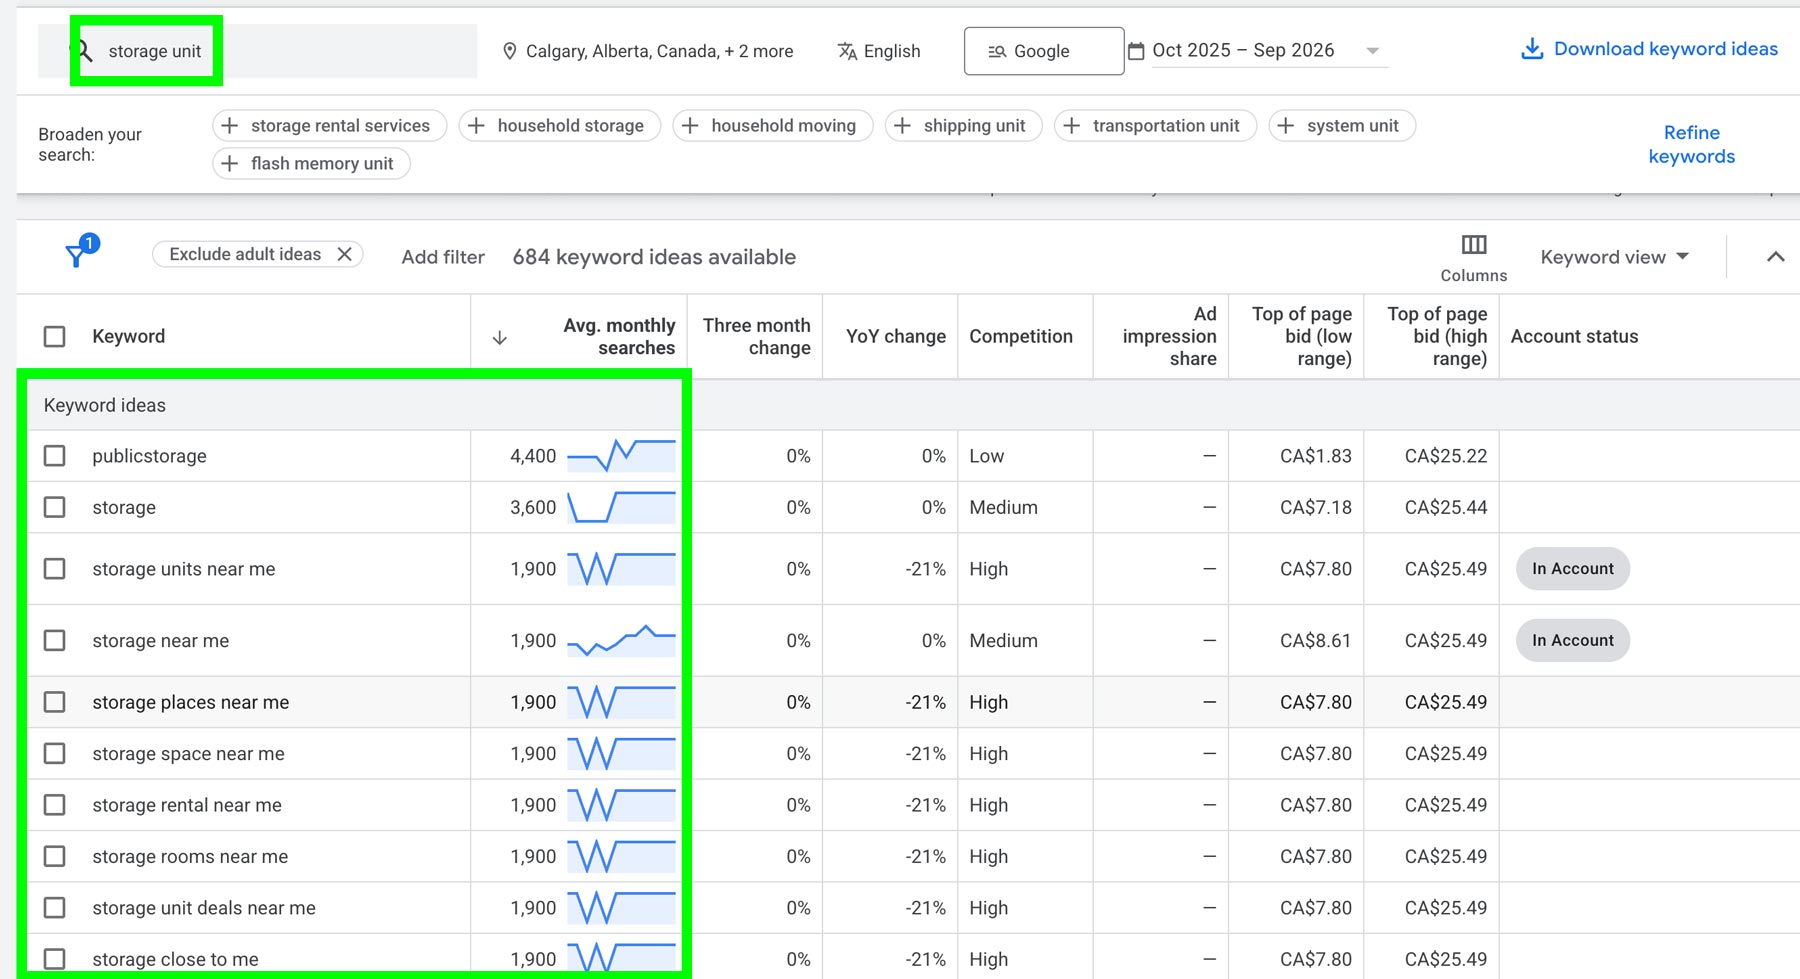Remove the Exclude adult ideas filter

click(344, 254)
